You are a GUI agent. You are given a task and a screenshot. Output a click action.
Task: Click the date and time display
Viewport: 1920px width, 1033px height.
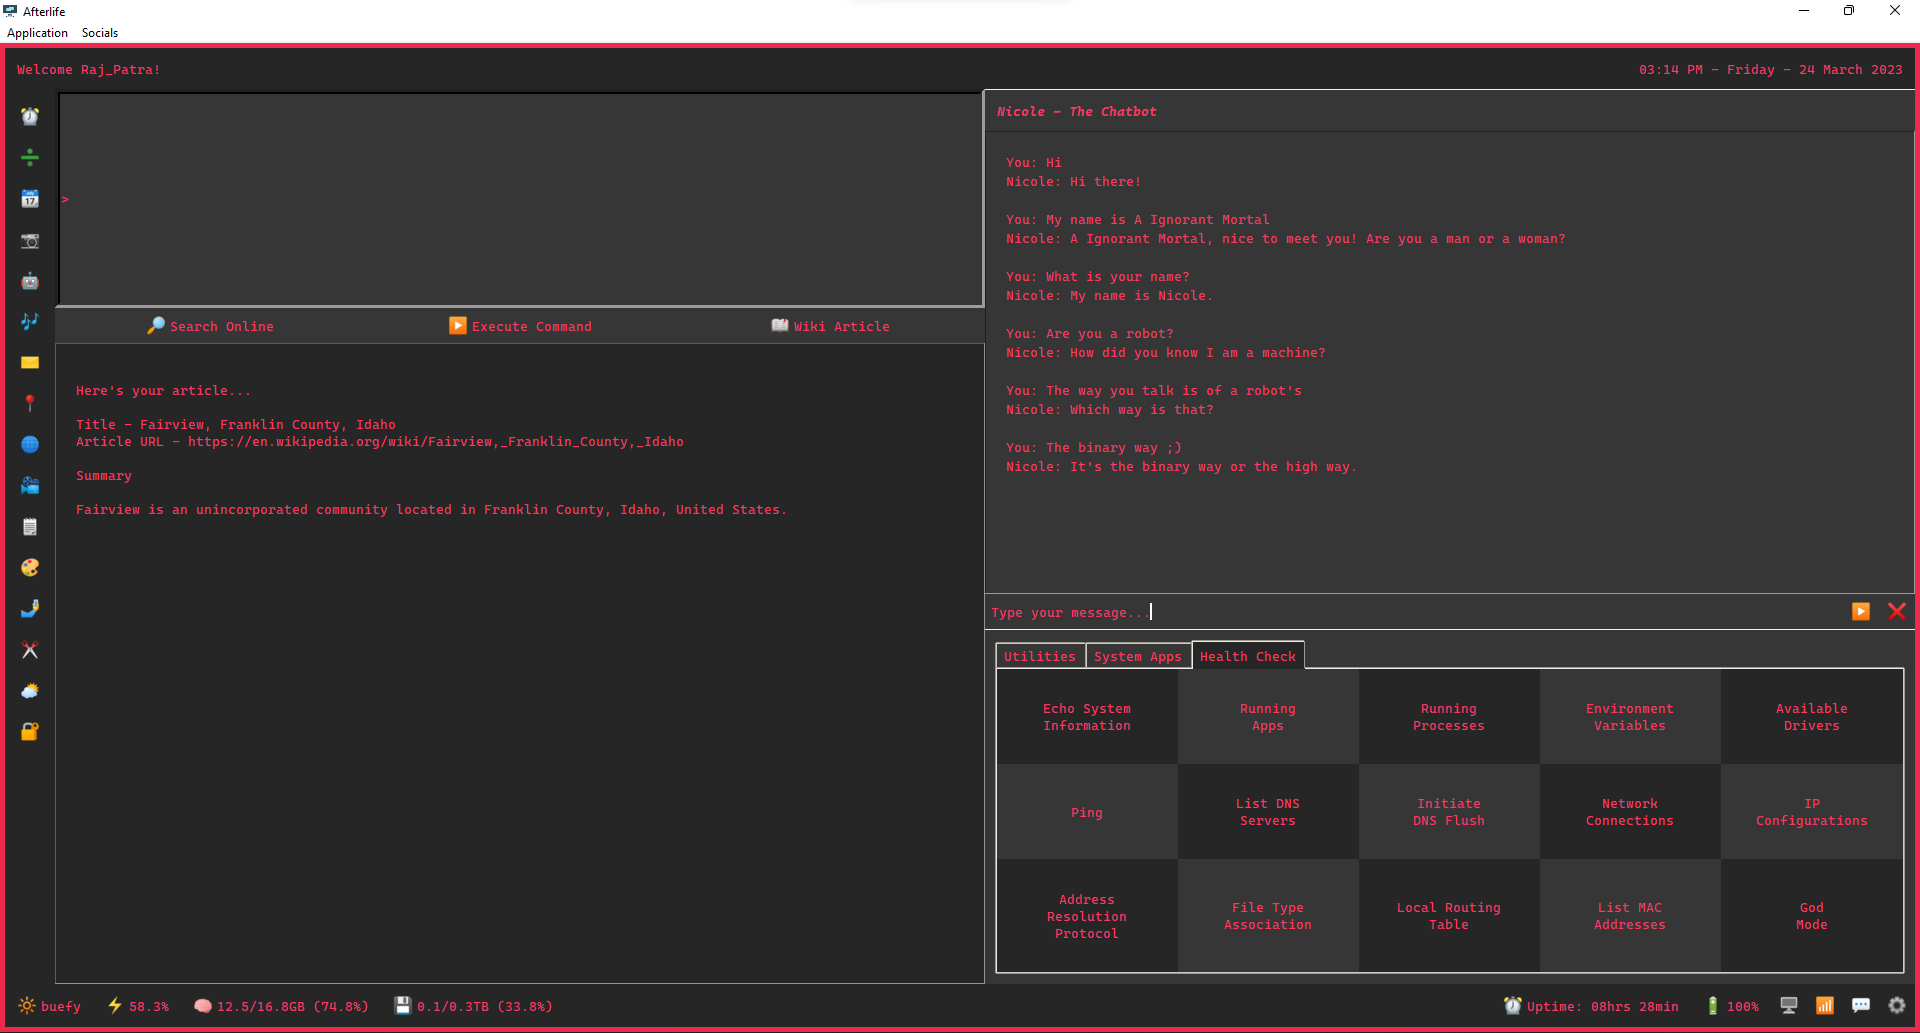pyautogui.click(x=1770, y=70)
